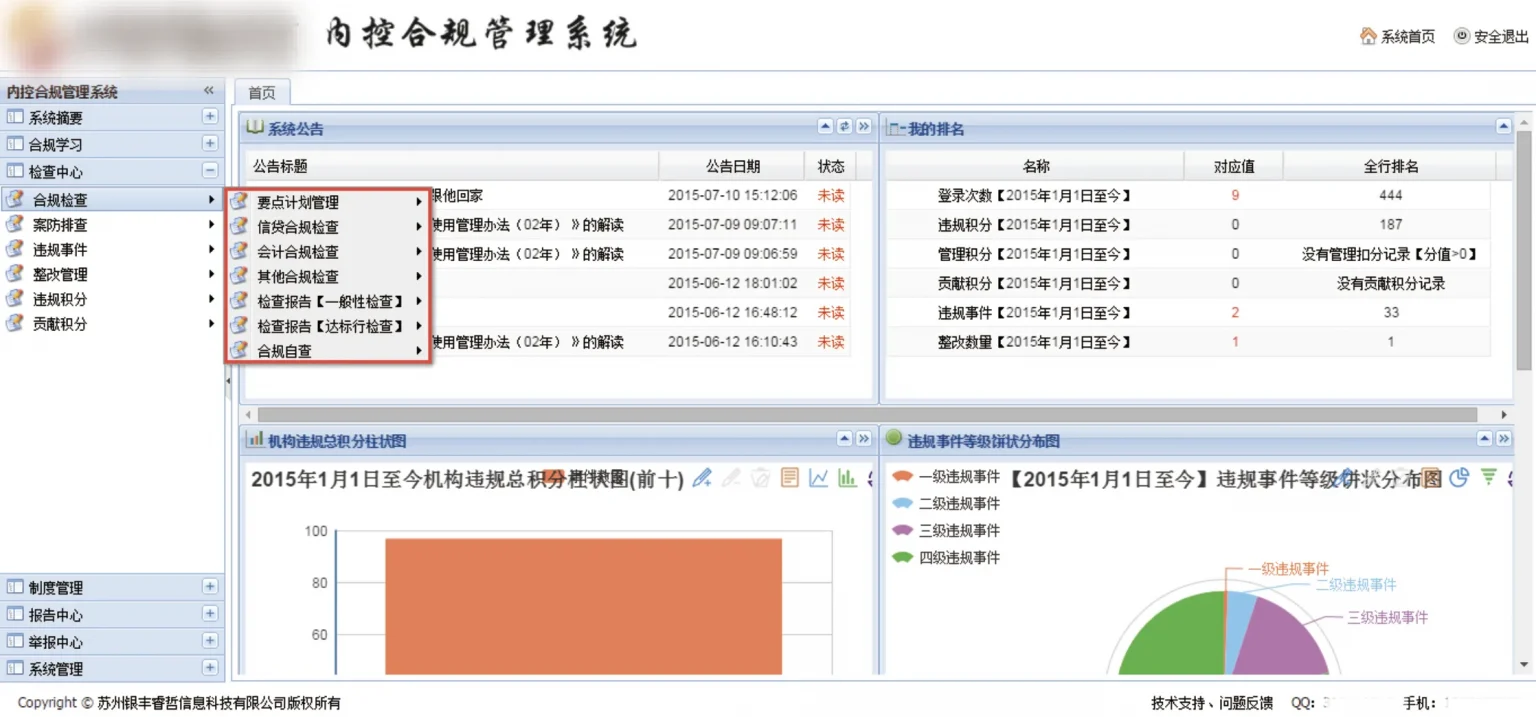Open 信贷合规检查 submenu item
Image resolution: width=1536 pixels, height=717 pixels.
[x=298, y=227]
